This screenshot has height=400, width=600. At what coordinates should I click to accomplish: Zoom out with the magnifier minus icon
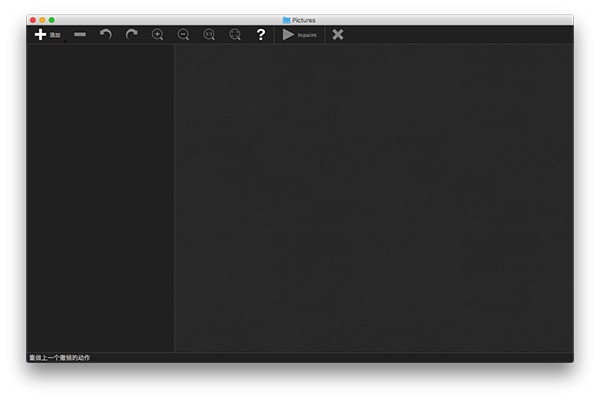(x=183, y=34)
